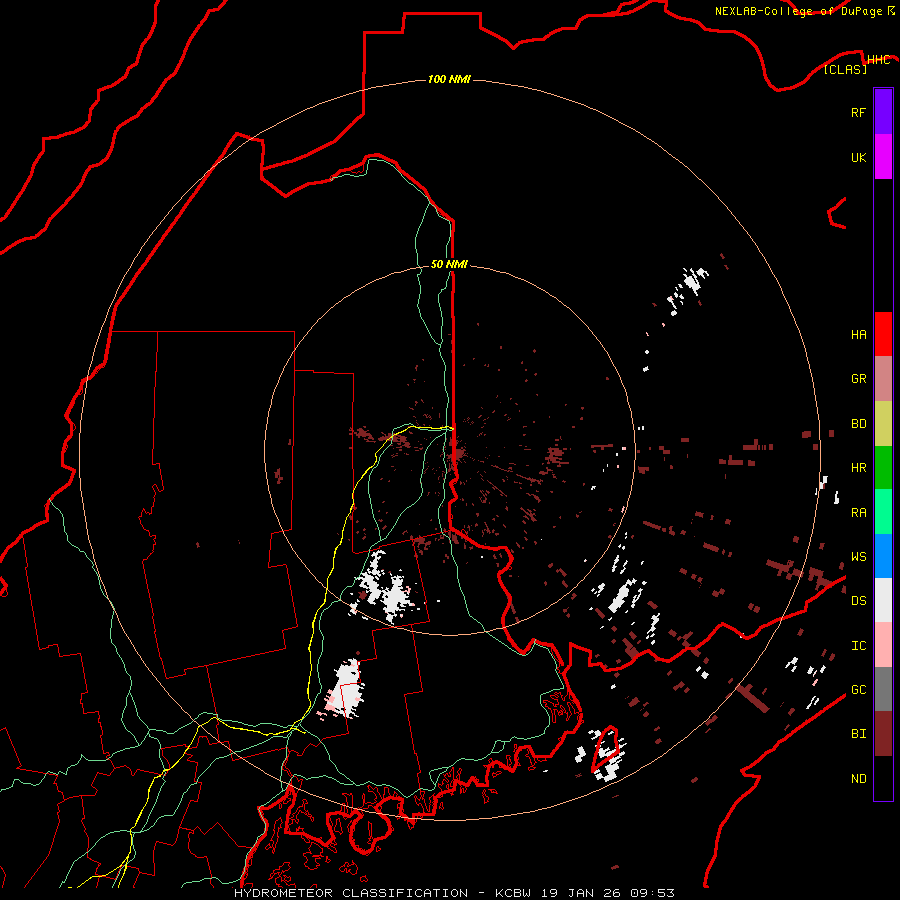Click the HR green legend swatch
900x900 pixels.
pos(883,467)
